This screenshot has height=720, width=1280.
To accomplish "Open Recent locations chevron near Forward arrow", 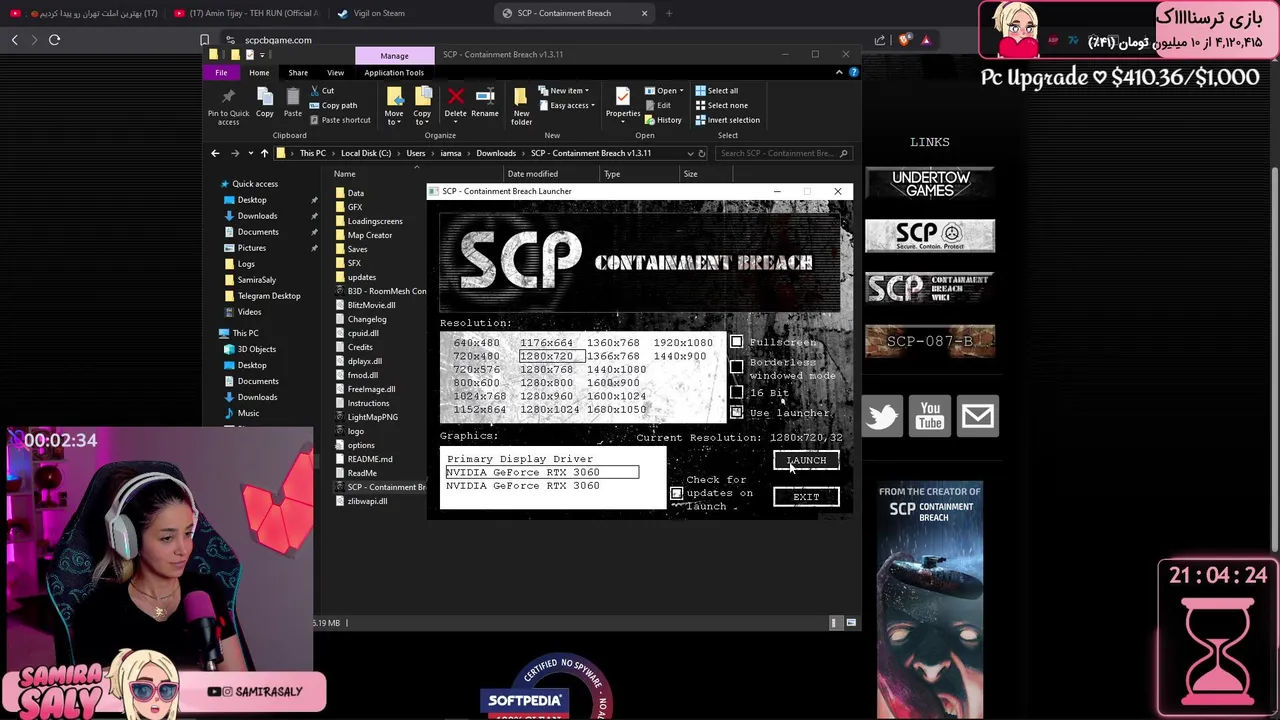I will (x=249, y=153).
